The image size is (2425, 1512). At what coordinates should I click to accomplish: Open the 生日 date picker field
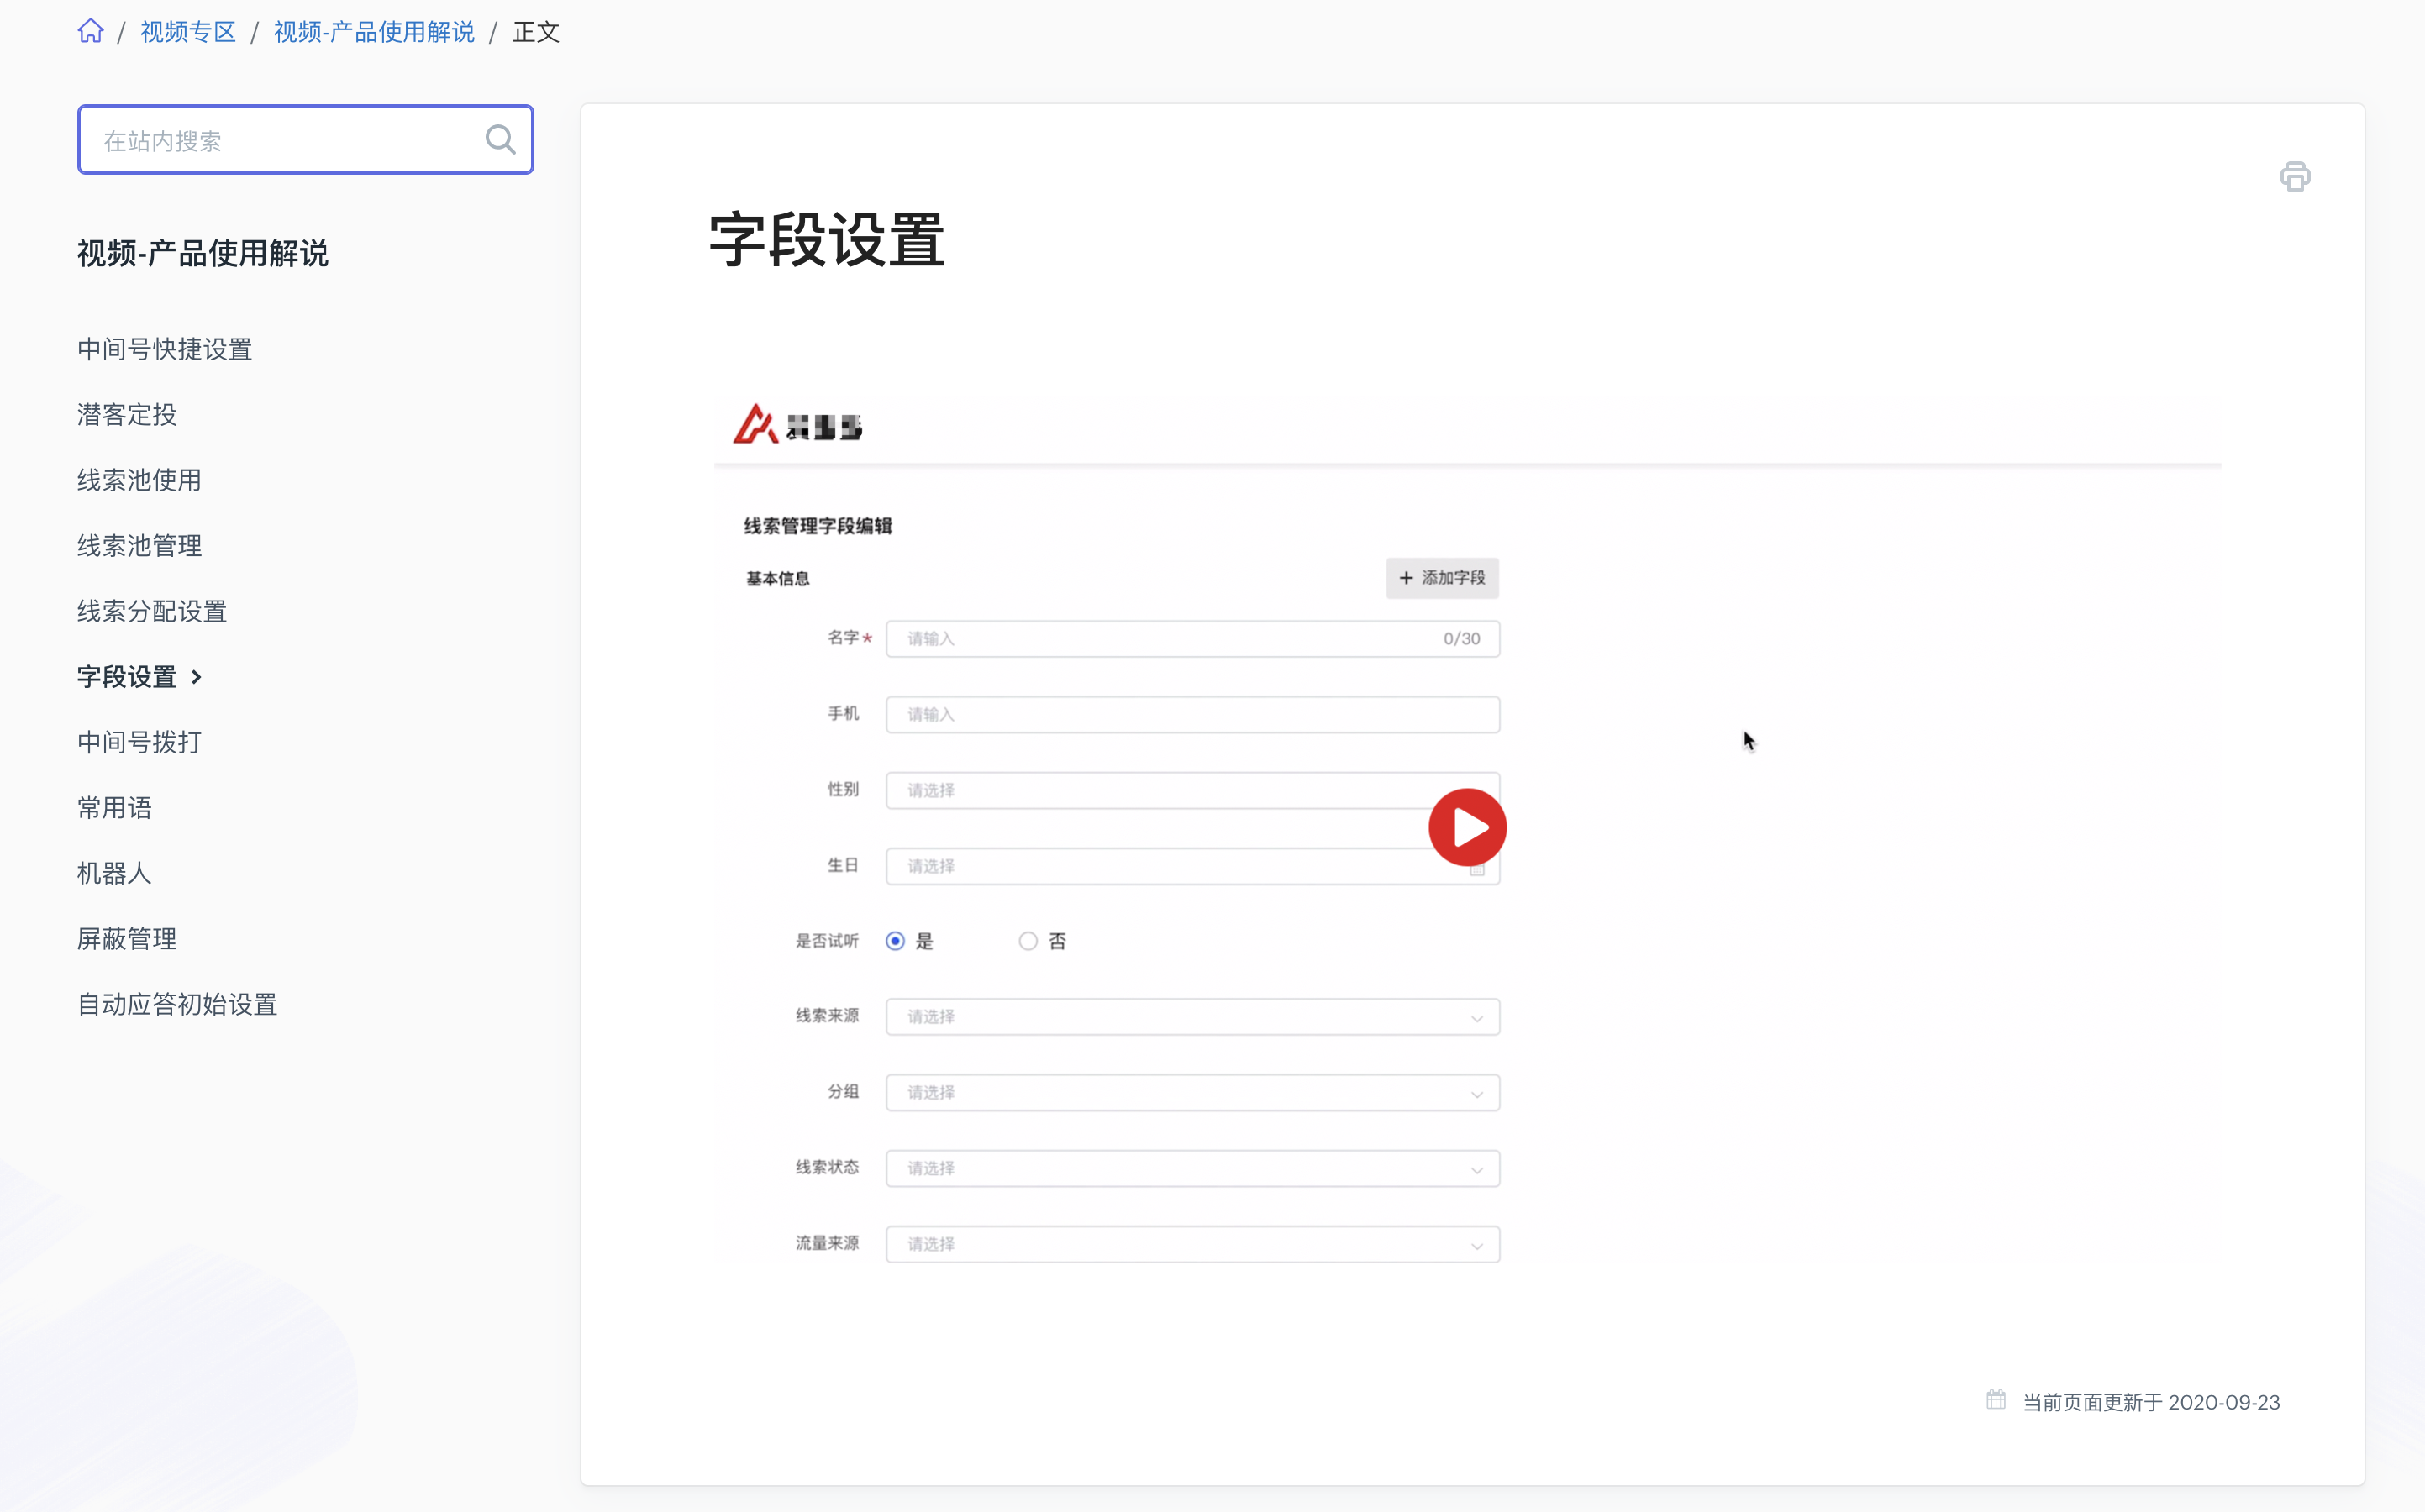1193,866
